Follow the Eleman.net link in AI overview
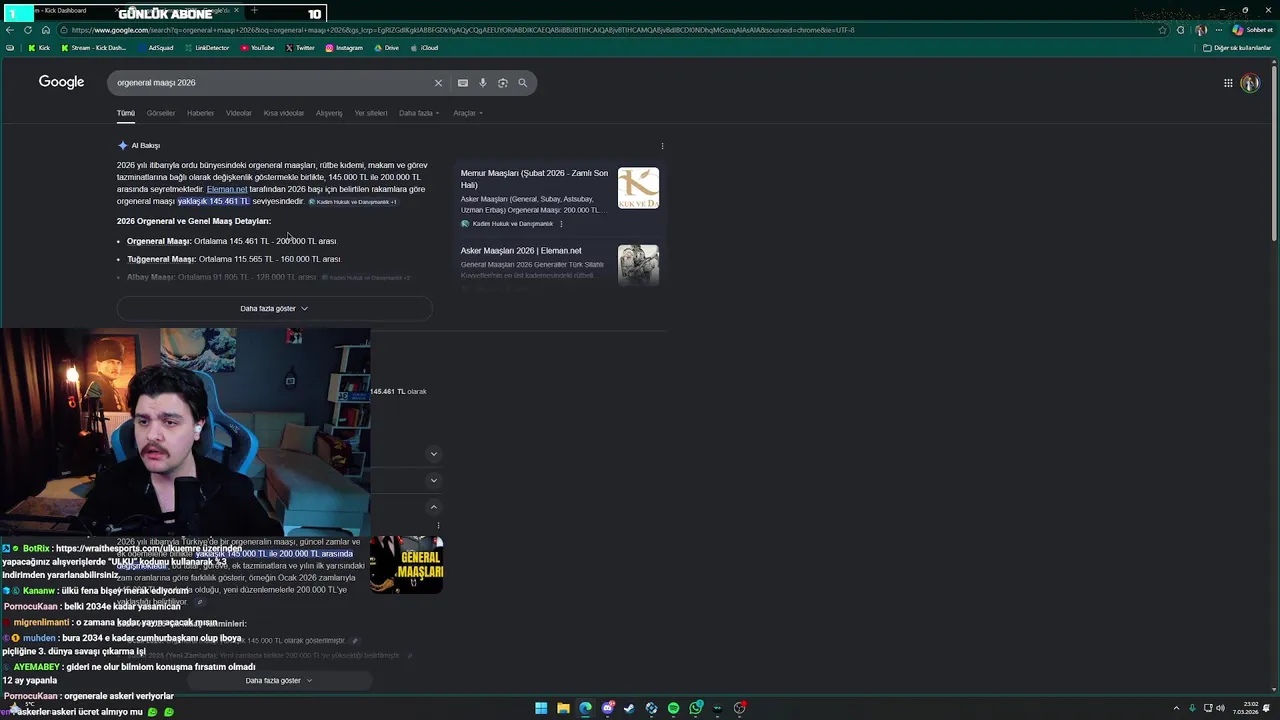The height and width of the screenshot is (720, 1280). [x=227, y=189]
